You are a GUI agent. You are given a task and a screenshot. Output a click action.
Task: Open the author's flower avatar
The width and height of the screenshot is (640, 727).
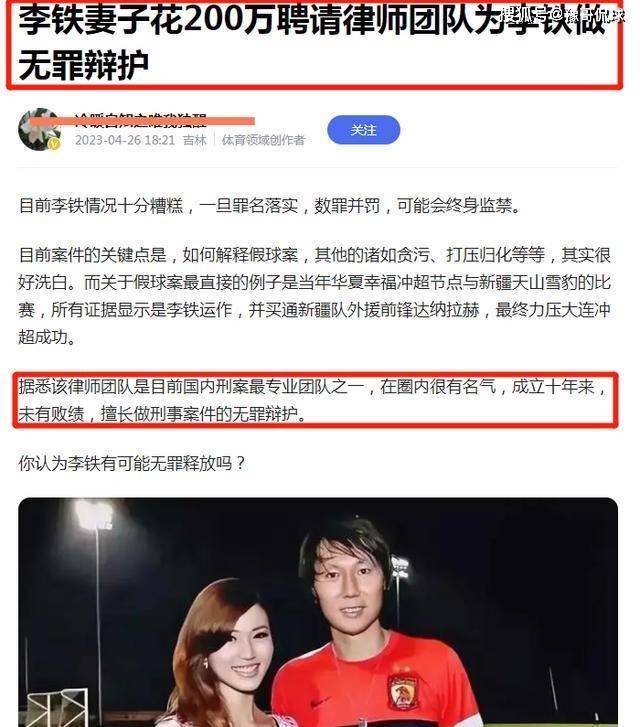[39, 129]
